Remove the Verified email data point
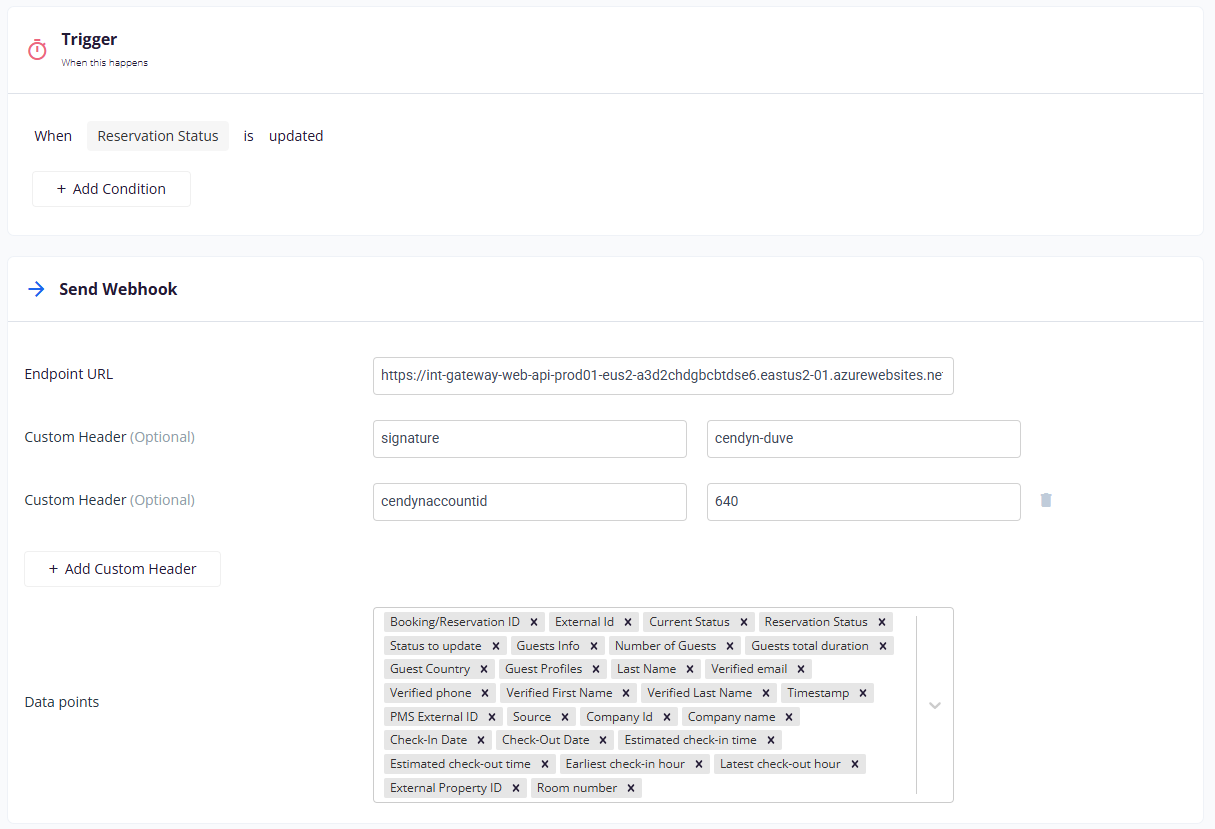 801,669
